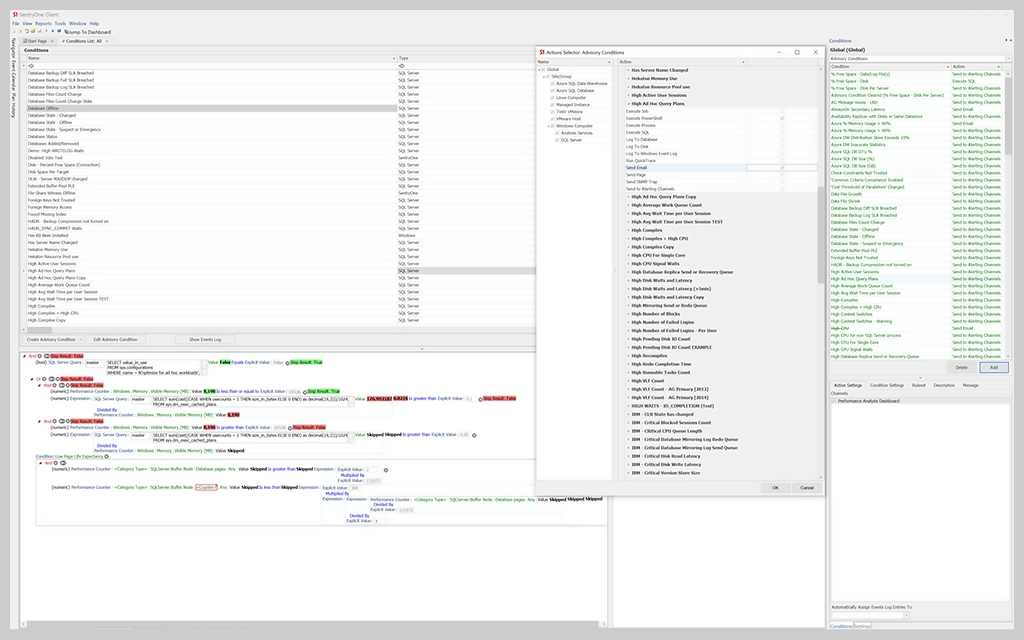
Task: Click the gear icon beside the Explicit Value field
Action: pyautogui.click(x=384, y=471)
